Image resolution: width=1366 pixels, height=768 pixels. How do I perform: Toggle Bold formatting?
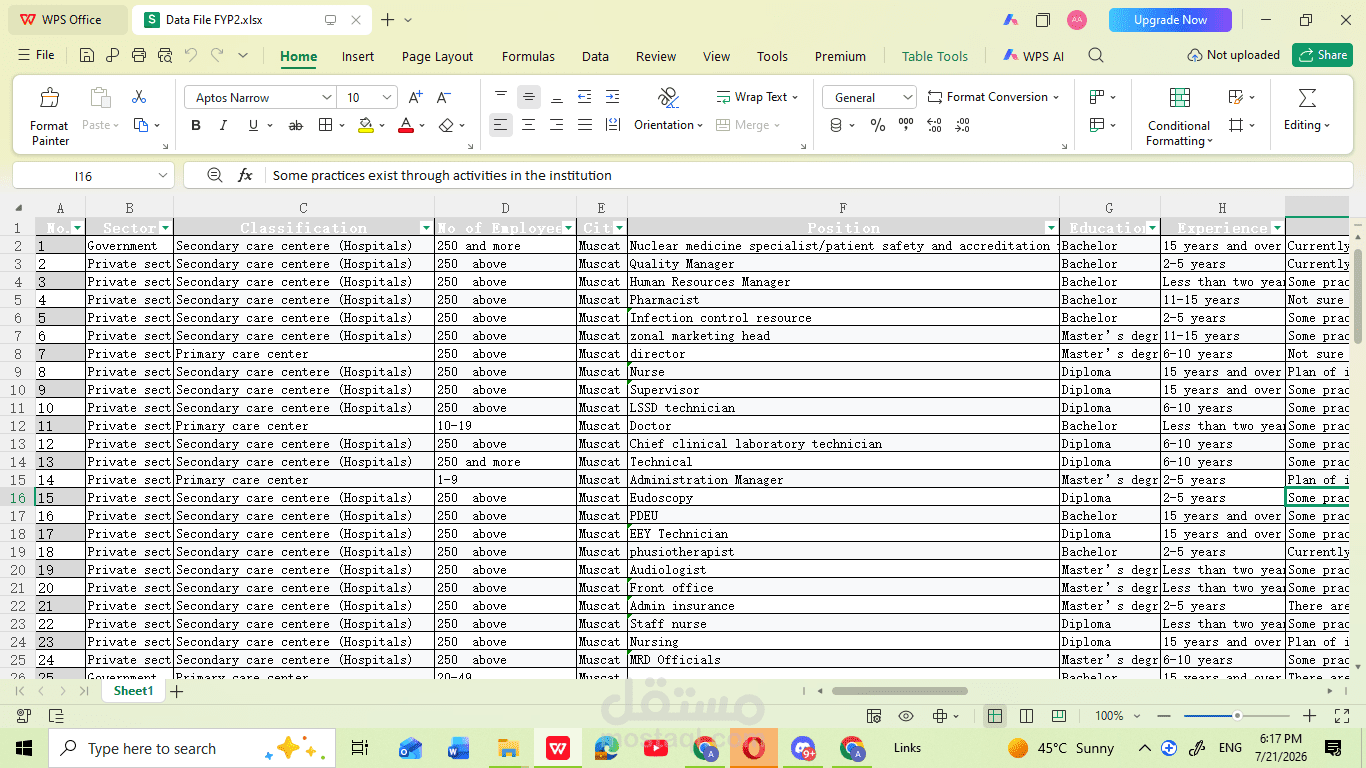point(196,125)
